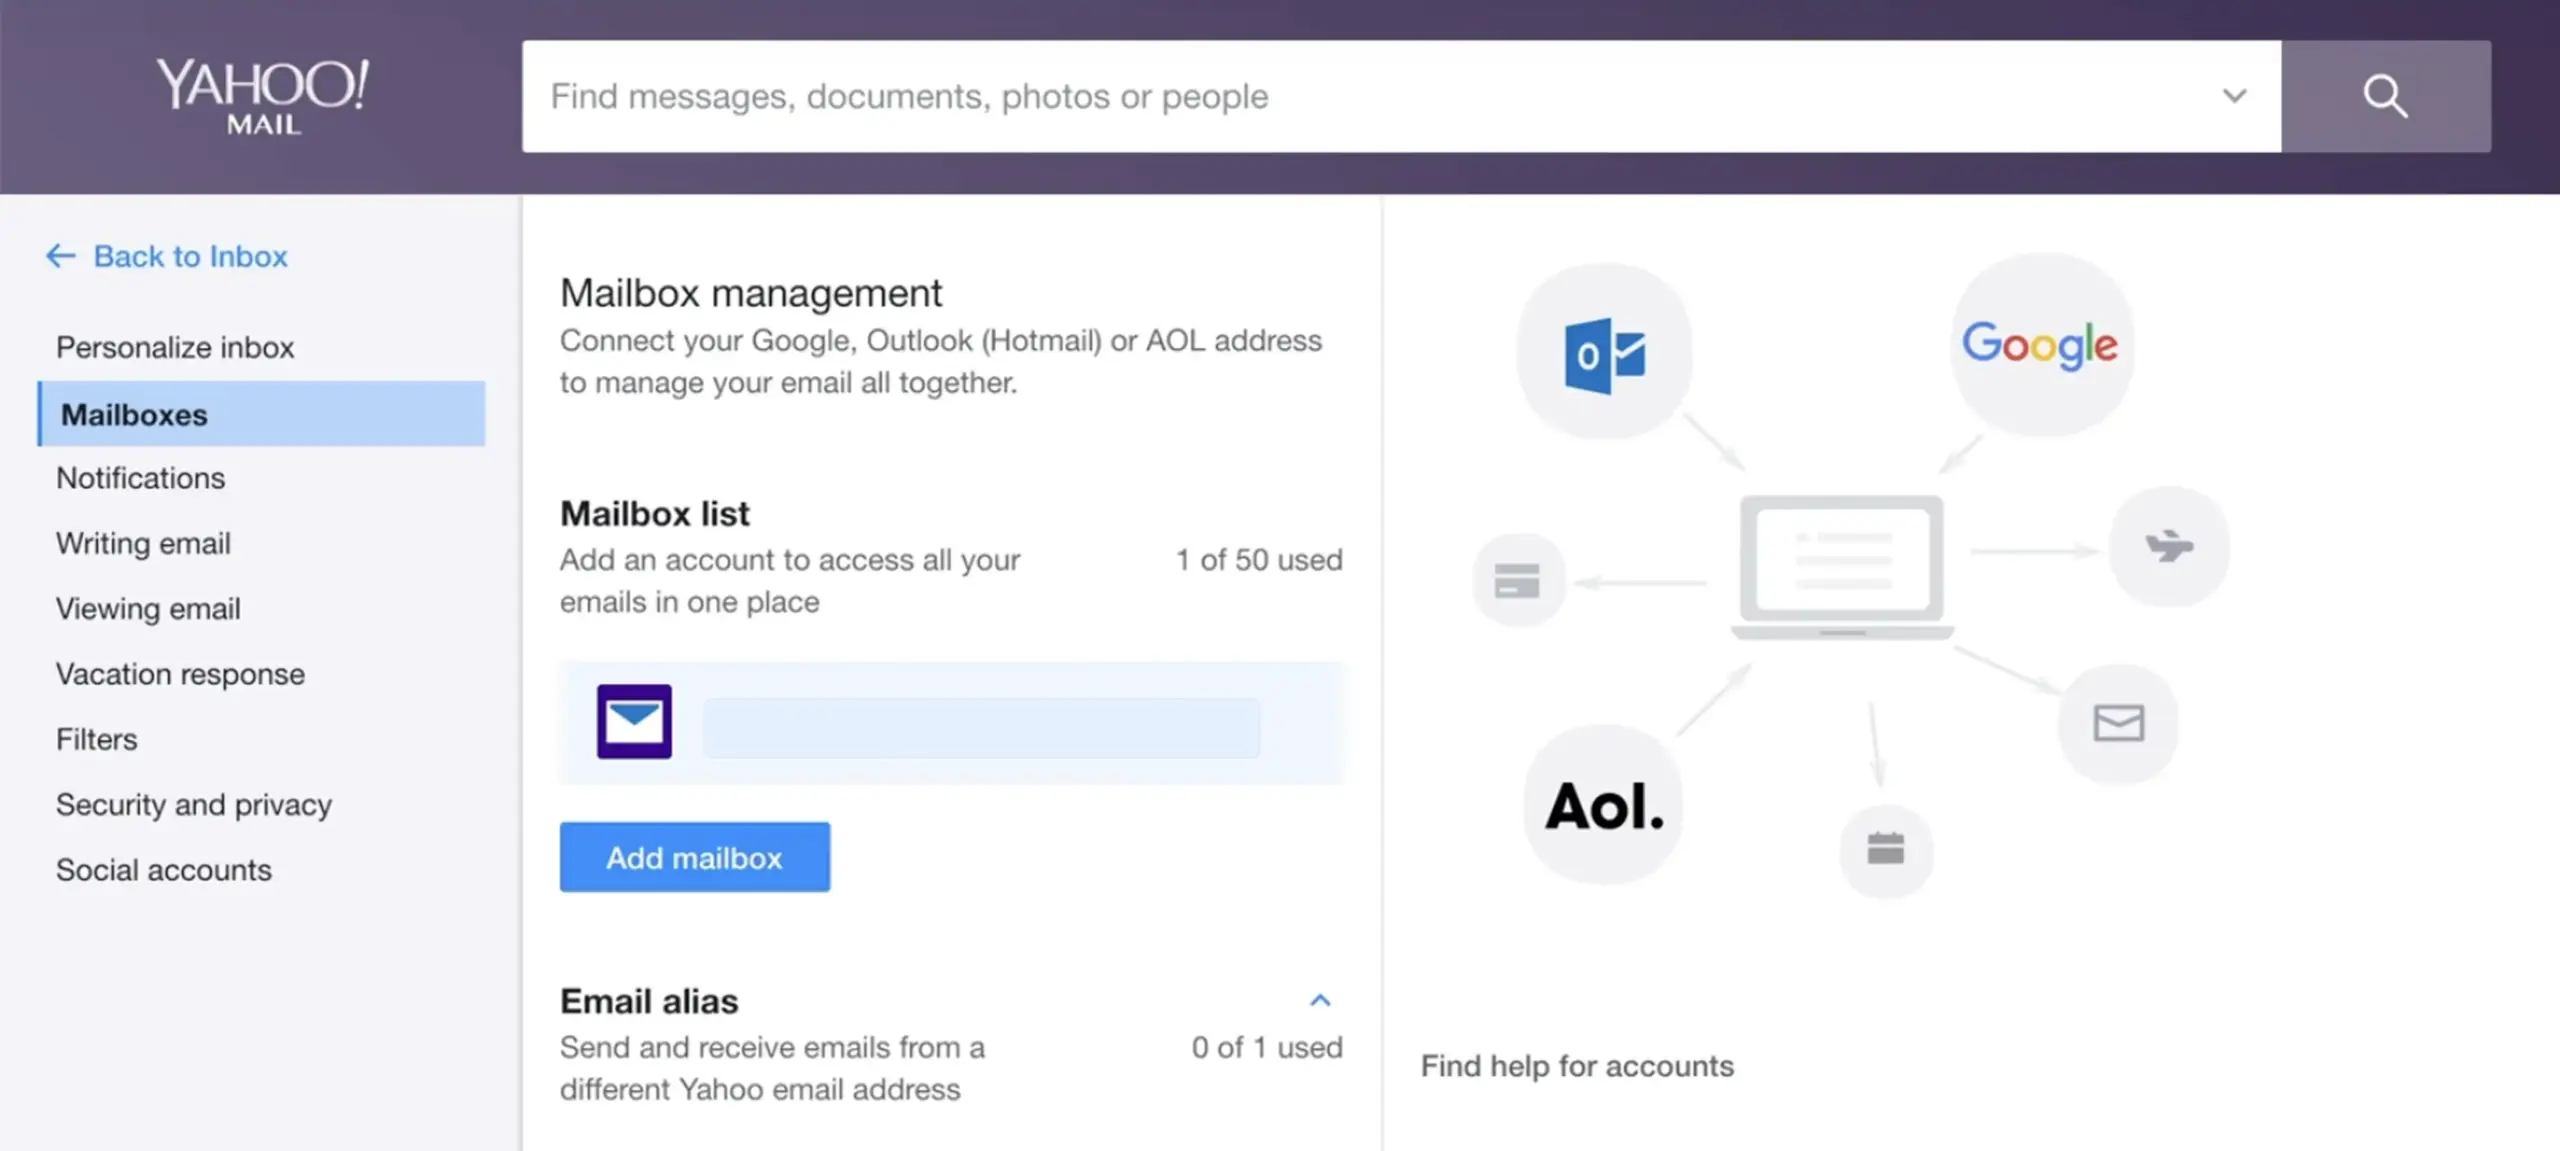Click the Aol. logo in the illustration
The width and height of the screenshot is (2560, 1151).
[x=1604, y=805]
